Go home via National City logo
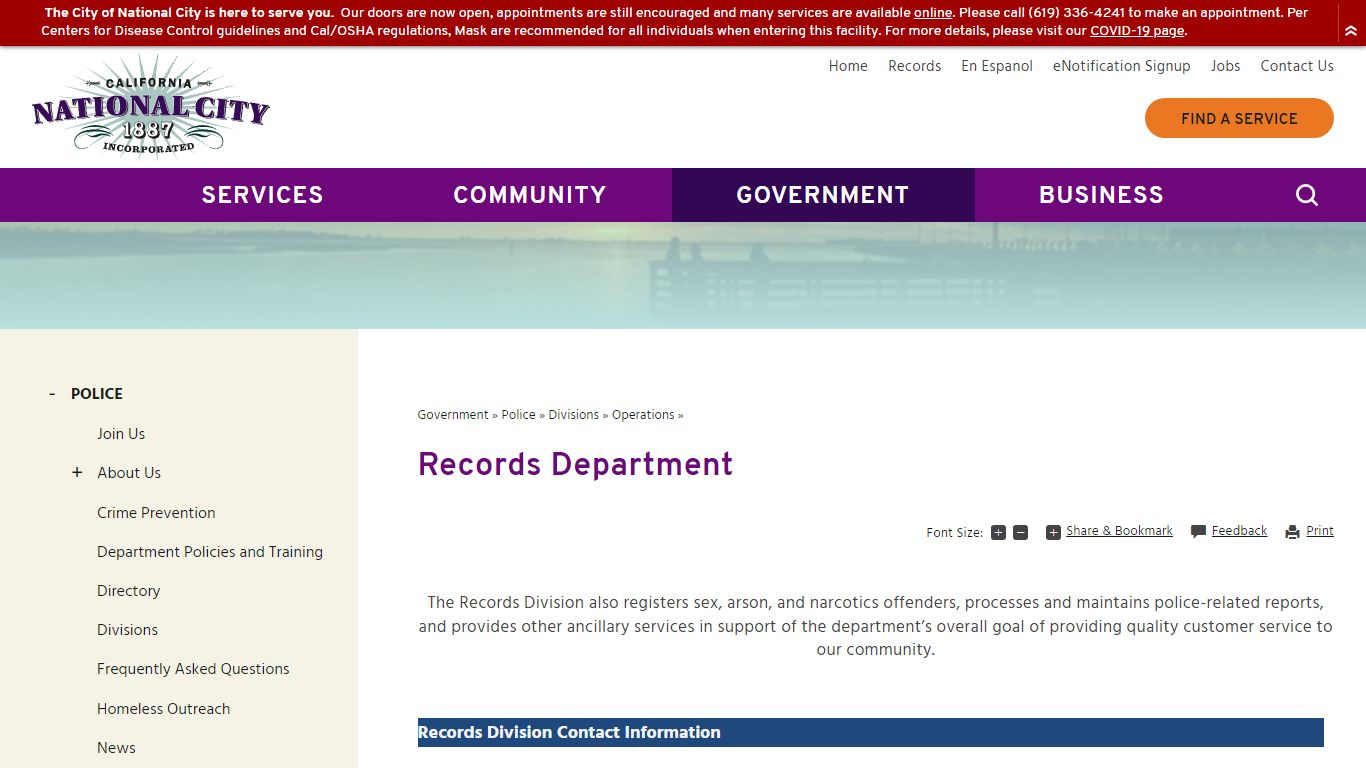Viewport: 1366px width, 768px height. click(x=151, y=107)
